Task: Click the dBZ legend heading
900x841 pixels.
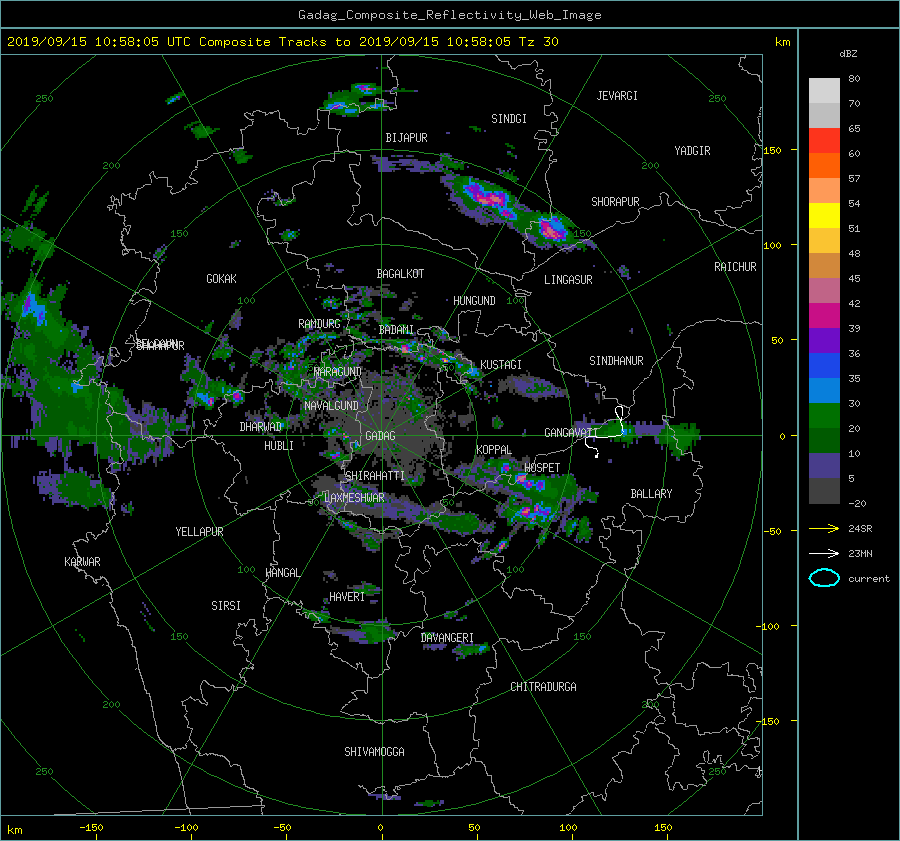Action: pyautogui.click(x=848, y=54)
